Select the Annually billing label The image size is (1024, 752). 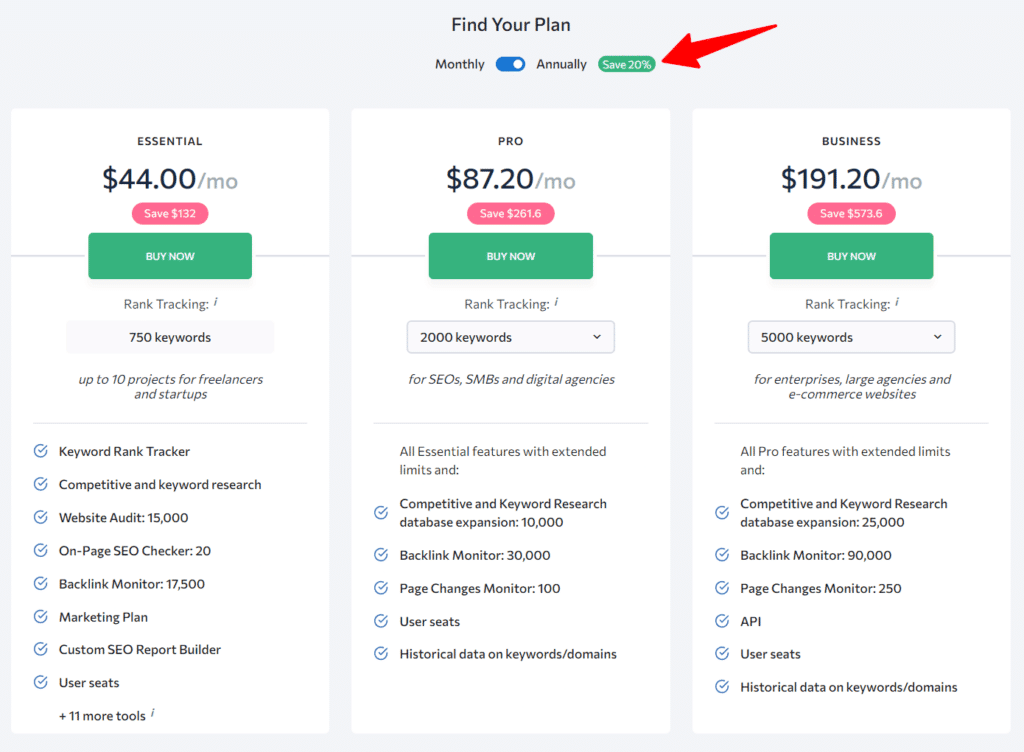(561, 63)
